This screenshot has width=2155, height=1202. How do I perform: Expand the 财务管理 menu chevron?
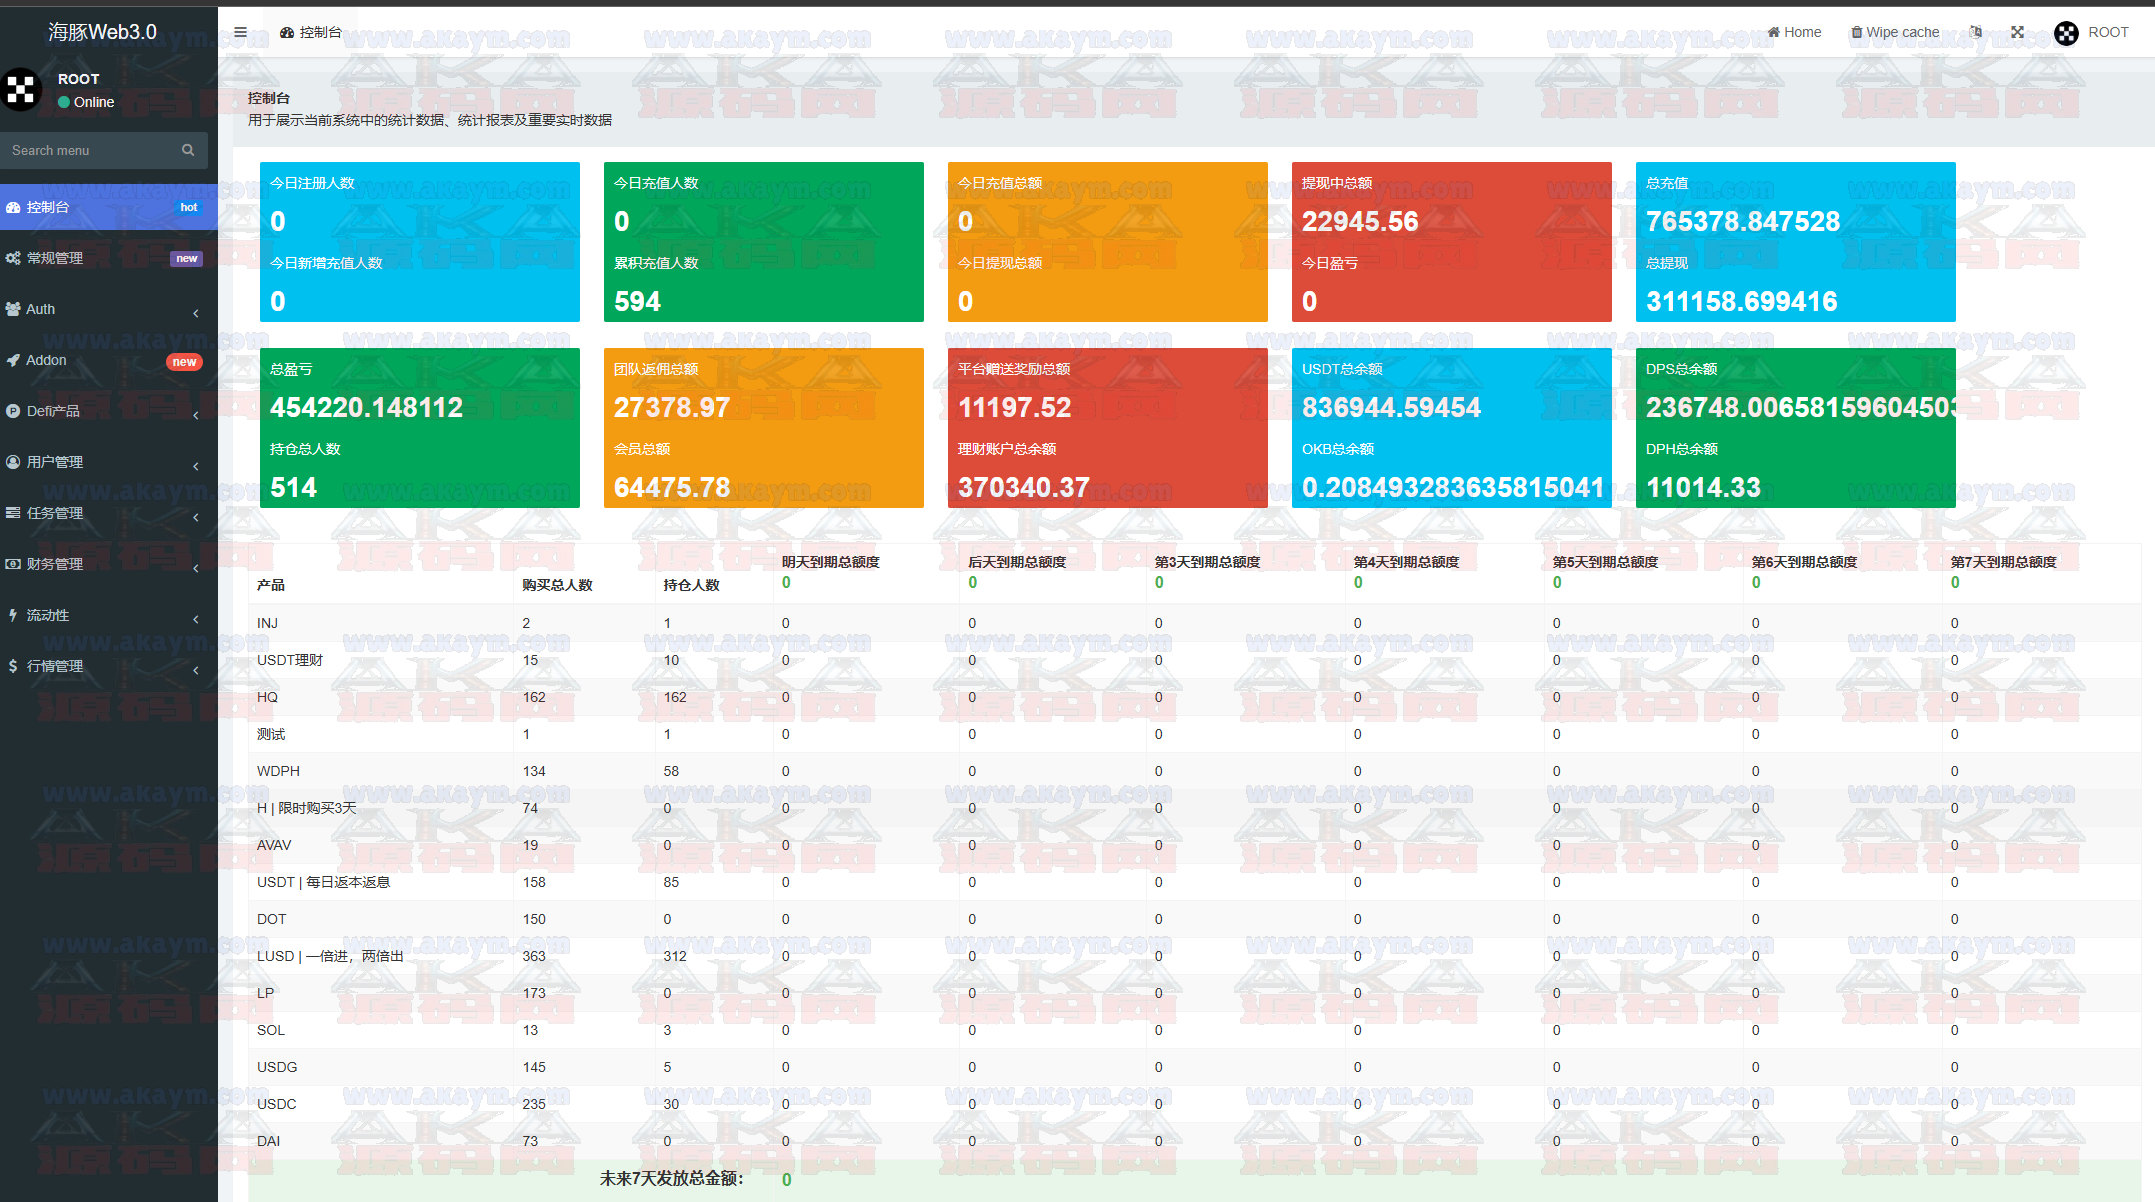[x=196, y=567]
